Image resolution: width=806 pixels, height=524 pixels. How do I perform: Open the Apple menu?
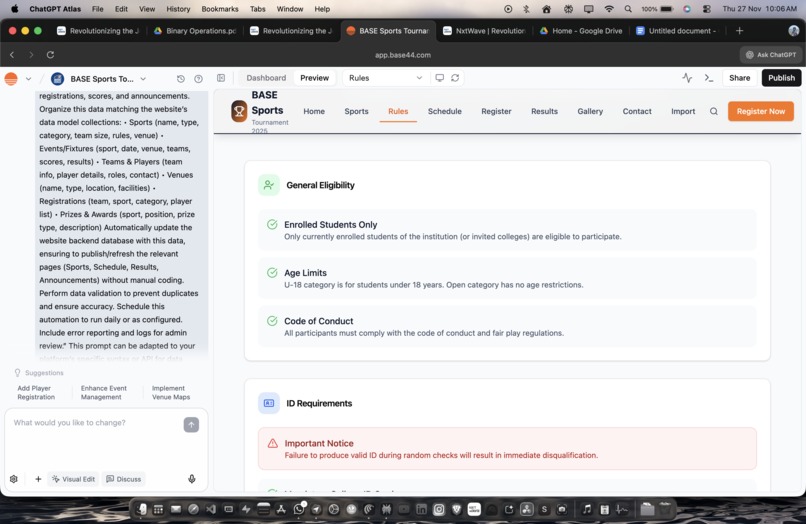tap(14, 9)
